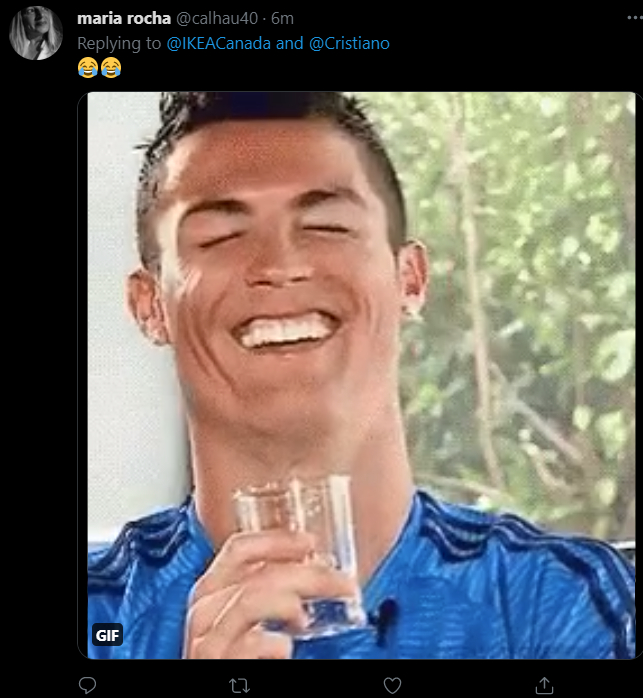The height and width of the screenshot is (698, 643).
Task: Retweet this tweet with the arrows icon
Action: tap(240, 685)
